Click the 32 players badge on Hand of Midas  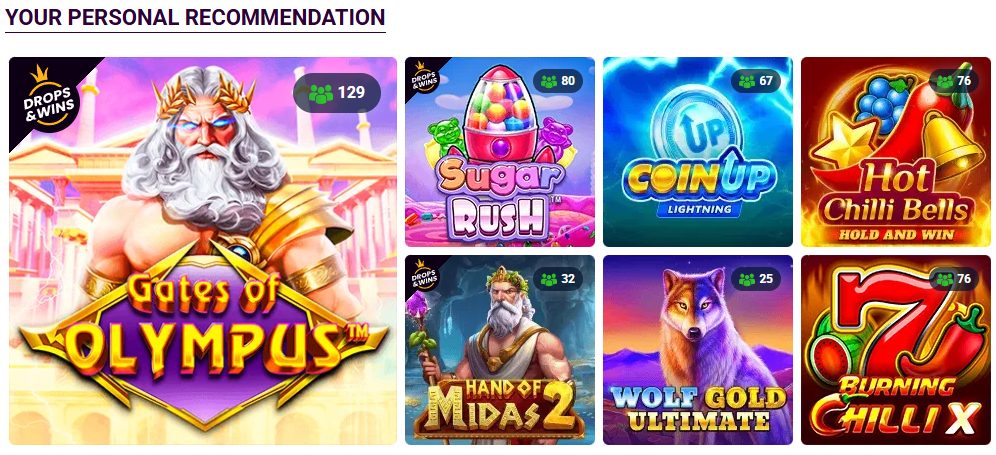pyautogui.click(x=558, y=280)
